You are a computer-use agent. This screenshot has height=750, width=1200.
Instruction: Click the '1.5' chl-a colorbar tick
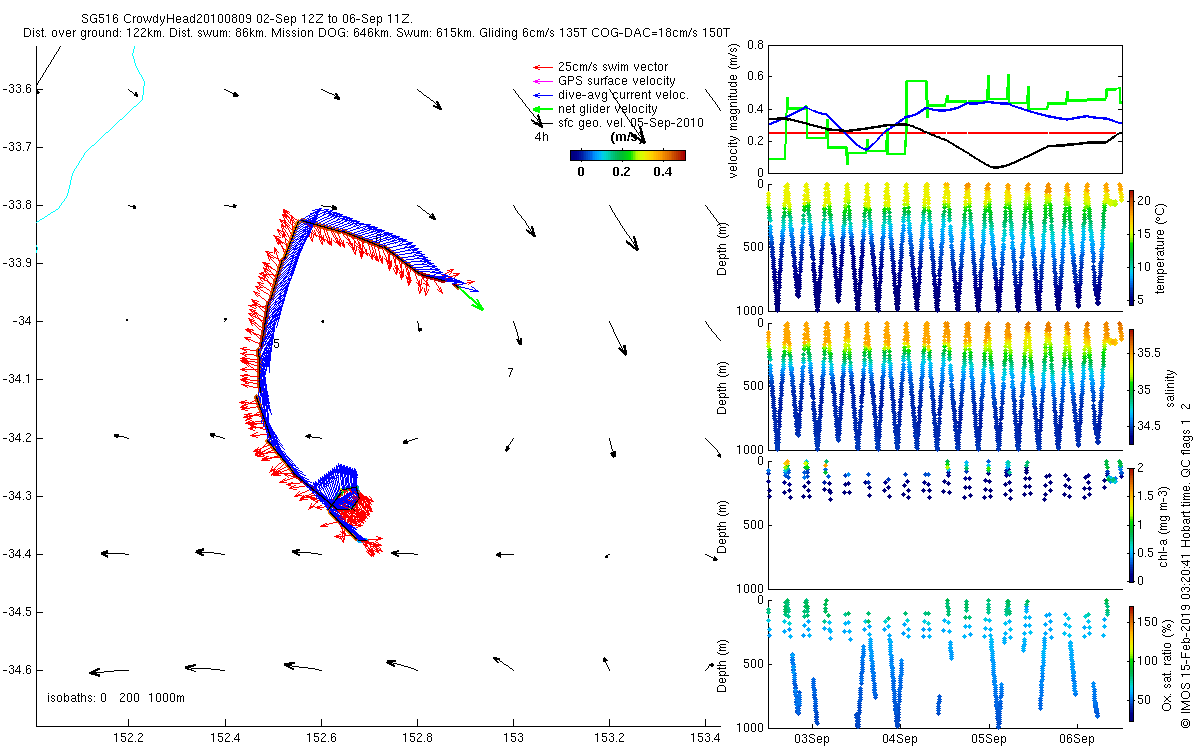pyautogui.click(x=1146, y=496)
